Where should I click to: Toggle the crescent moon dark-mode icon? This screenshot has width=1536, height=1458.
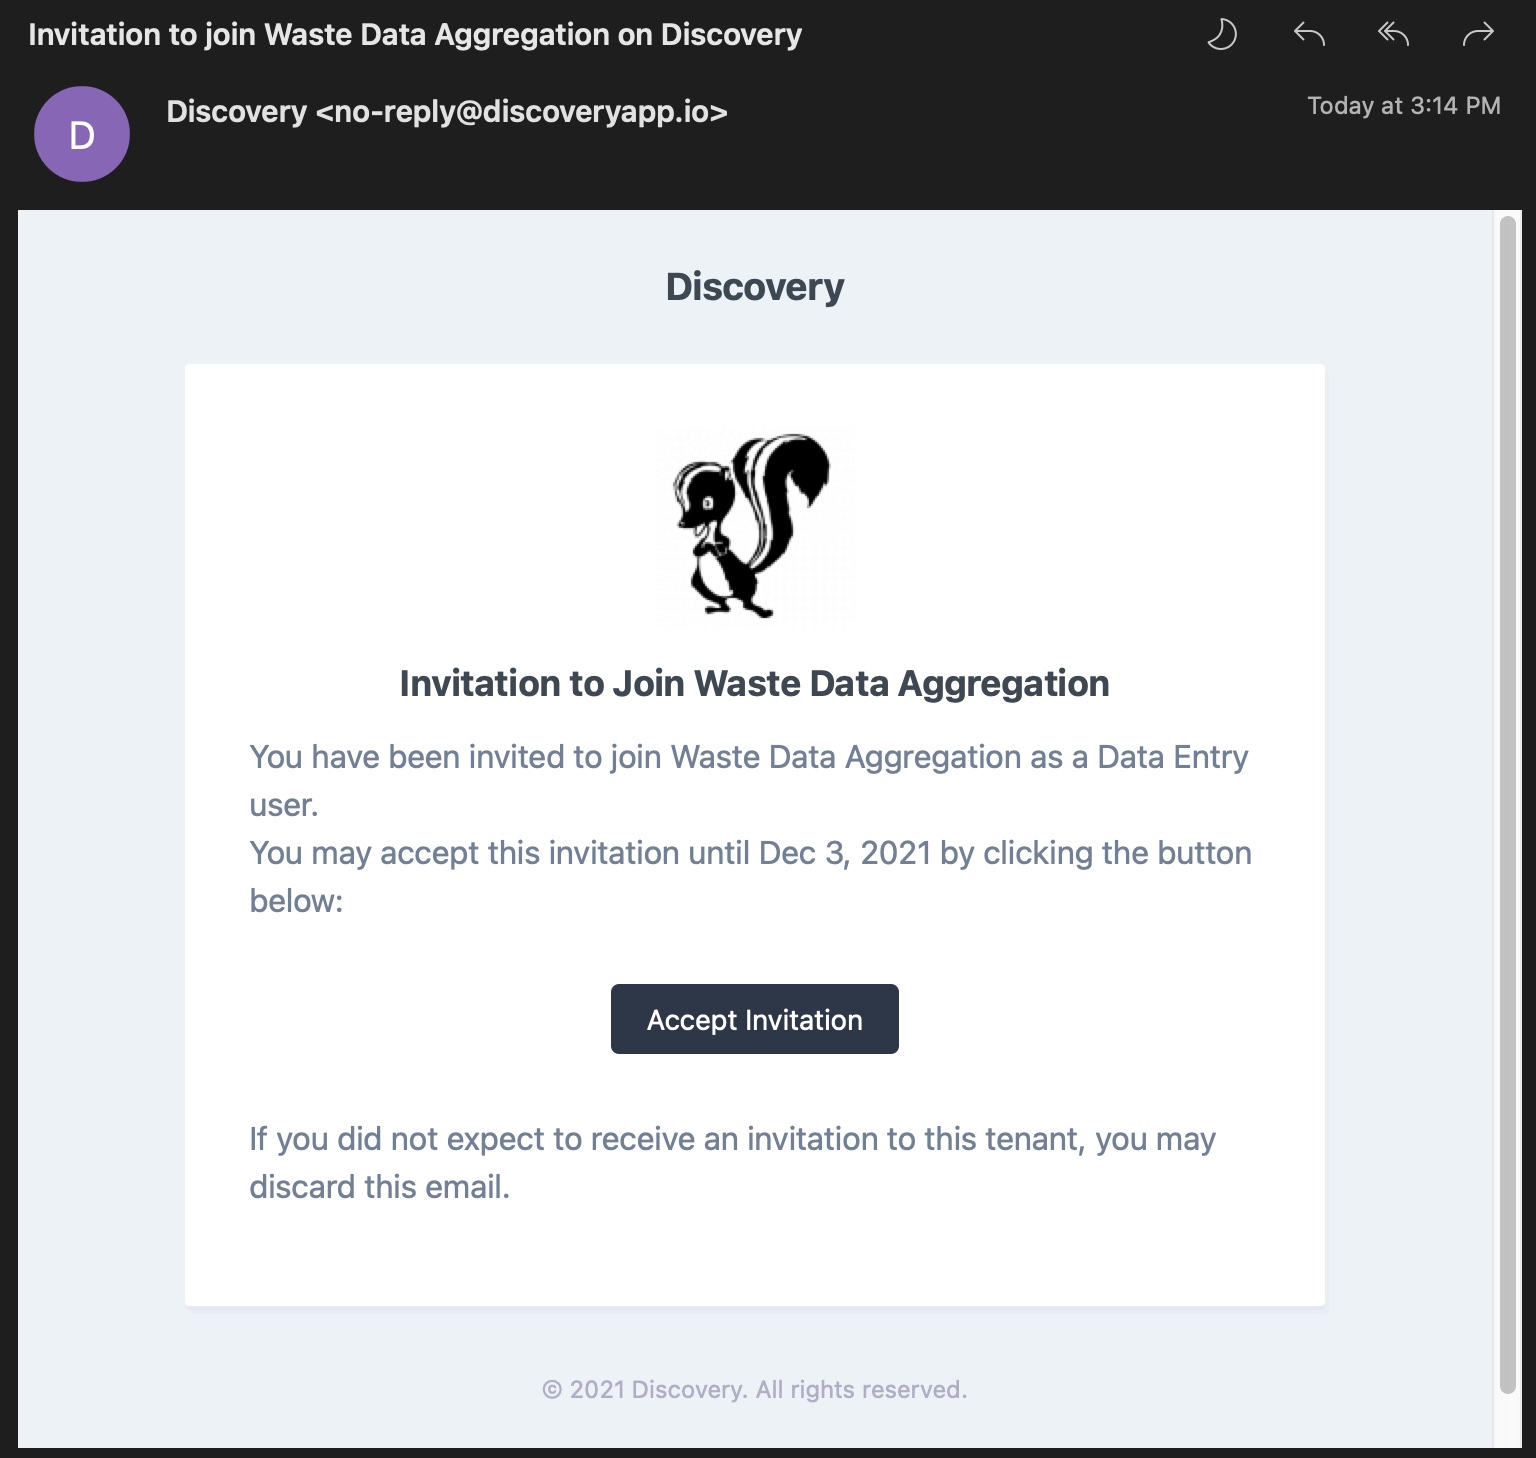point(1222,35)
